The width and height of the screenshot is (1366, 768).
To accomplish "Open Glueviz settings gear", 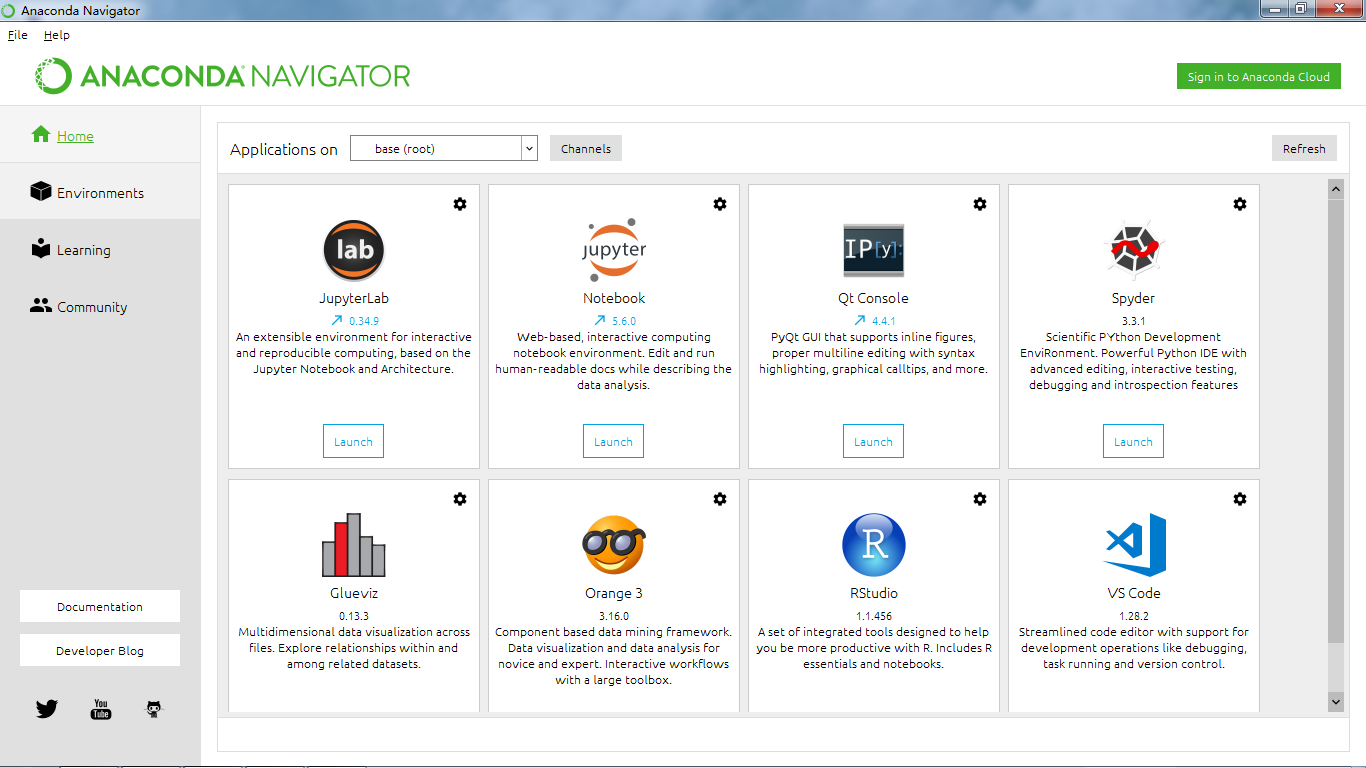I will tap(460, 499).
